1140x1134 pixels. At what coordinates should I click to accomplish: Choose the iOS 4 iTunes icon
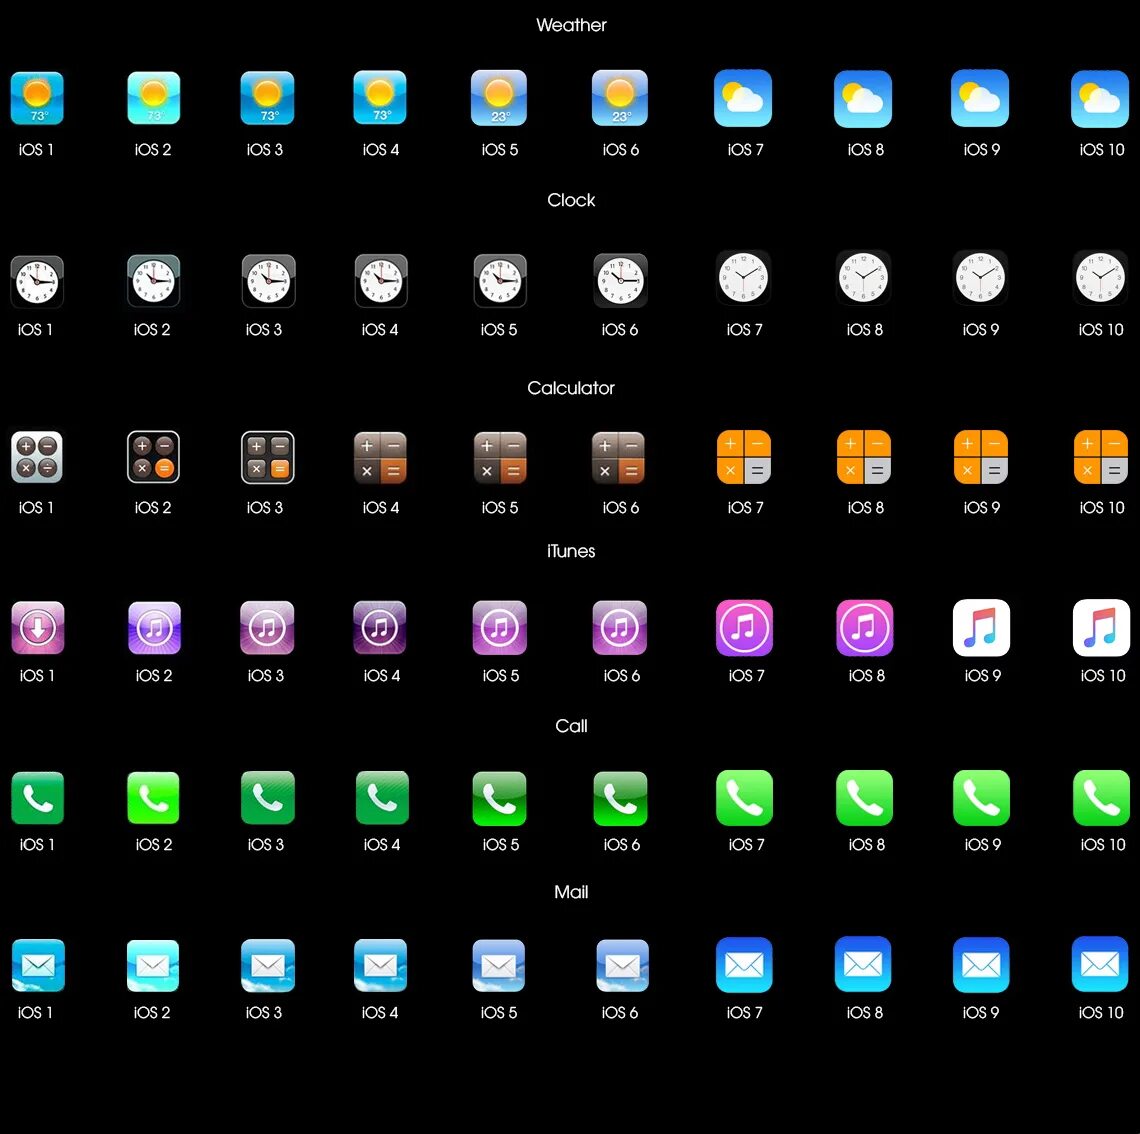coord(380,627)
